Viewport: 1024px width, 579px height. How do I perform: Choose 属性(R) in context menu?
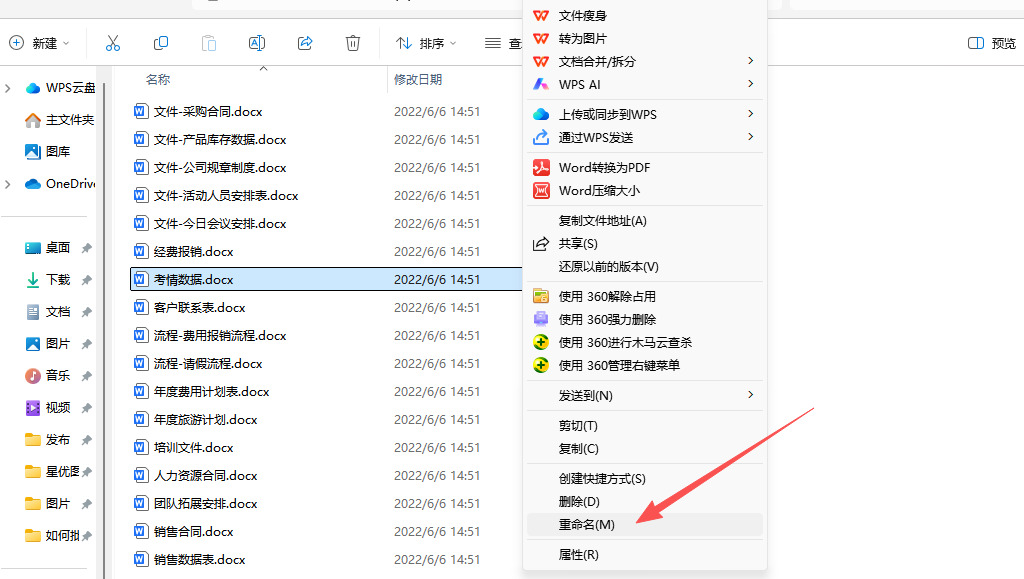tap(645, 555)
